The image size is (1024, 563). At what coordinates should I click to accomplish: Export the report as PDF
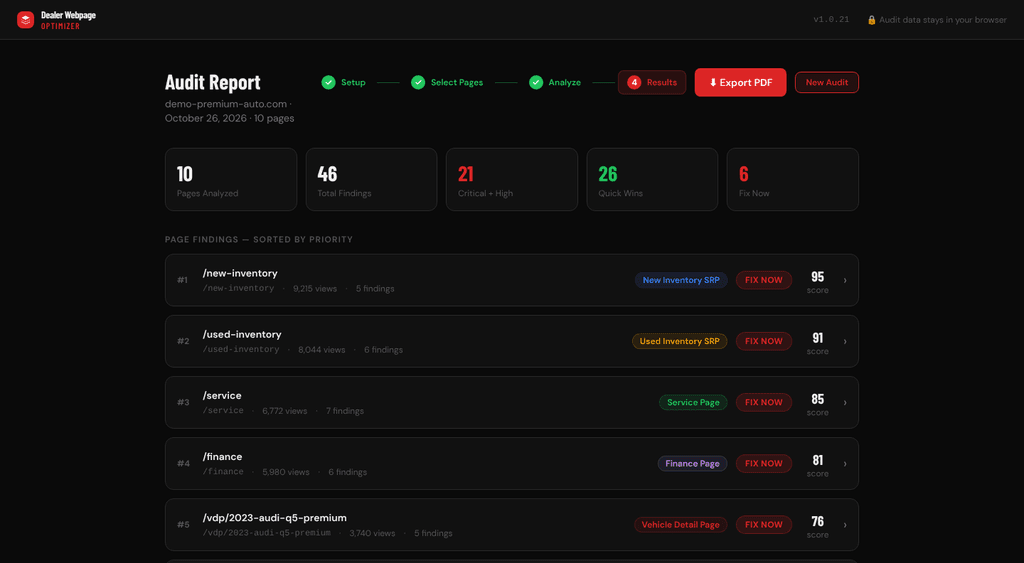pyautogui.click(x=741, y=82)
